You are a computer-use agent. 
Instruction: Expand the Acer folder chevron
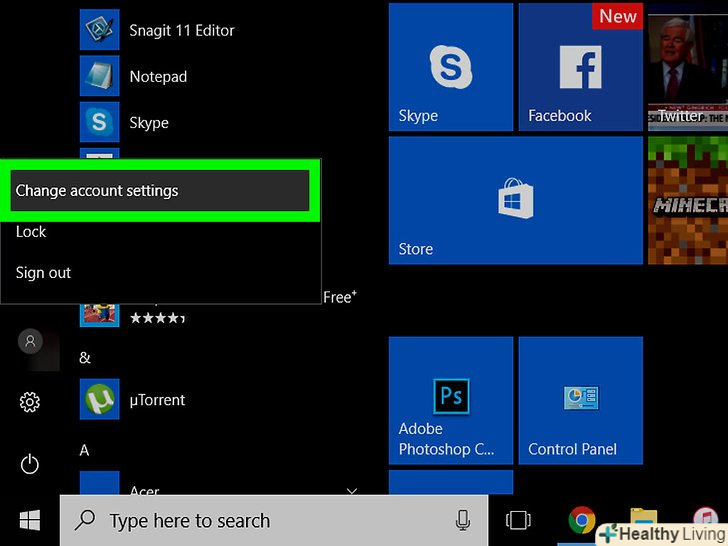pyautogui.click(x=352, y=491)
